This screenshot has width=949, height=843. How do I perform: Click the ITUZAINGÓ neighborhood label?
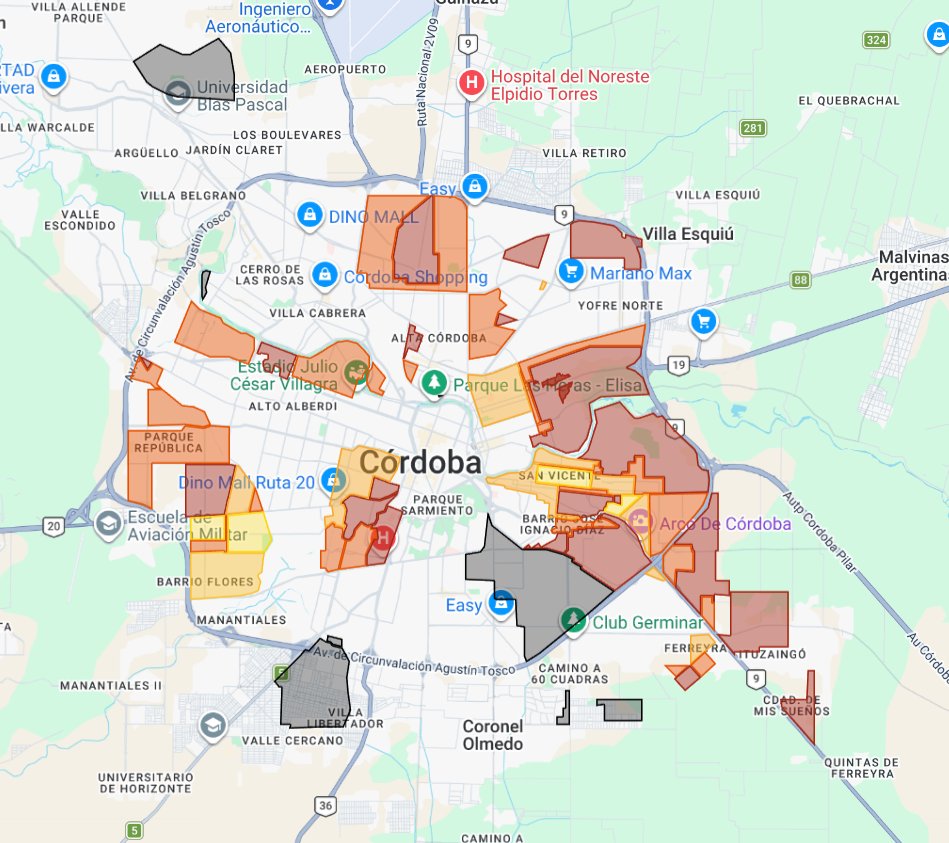click(769, 654)
